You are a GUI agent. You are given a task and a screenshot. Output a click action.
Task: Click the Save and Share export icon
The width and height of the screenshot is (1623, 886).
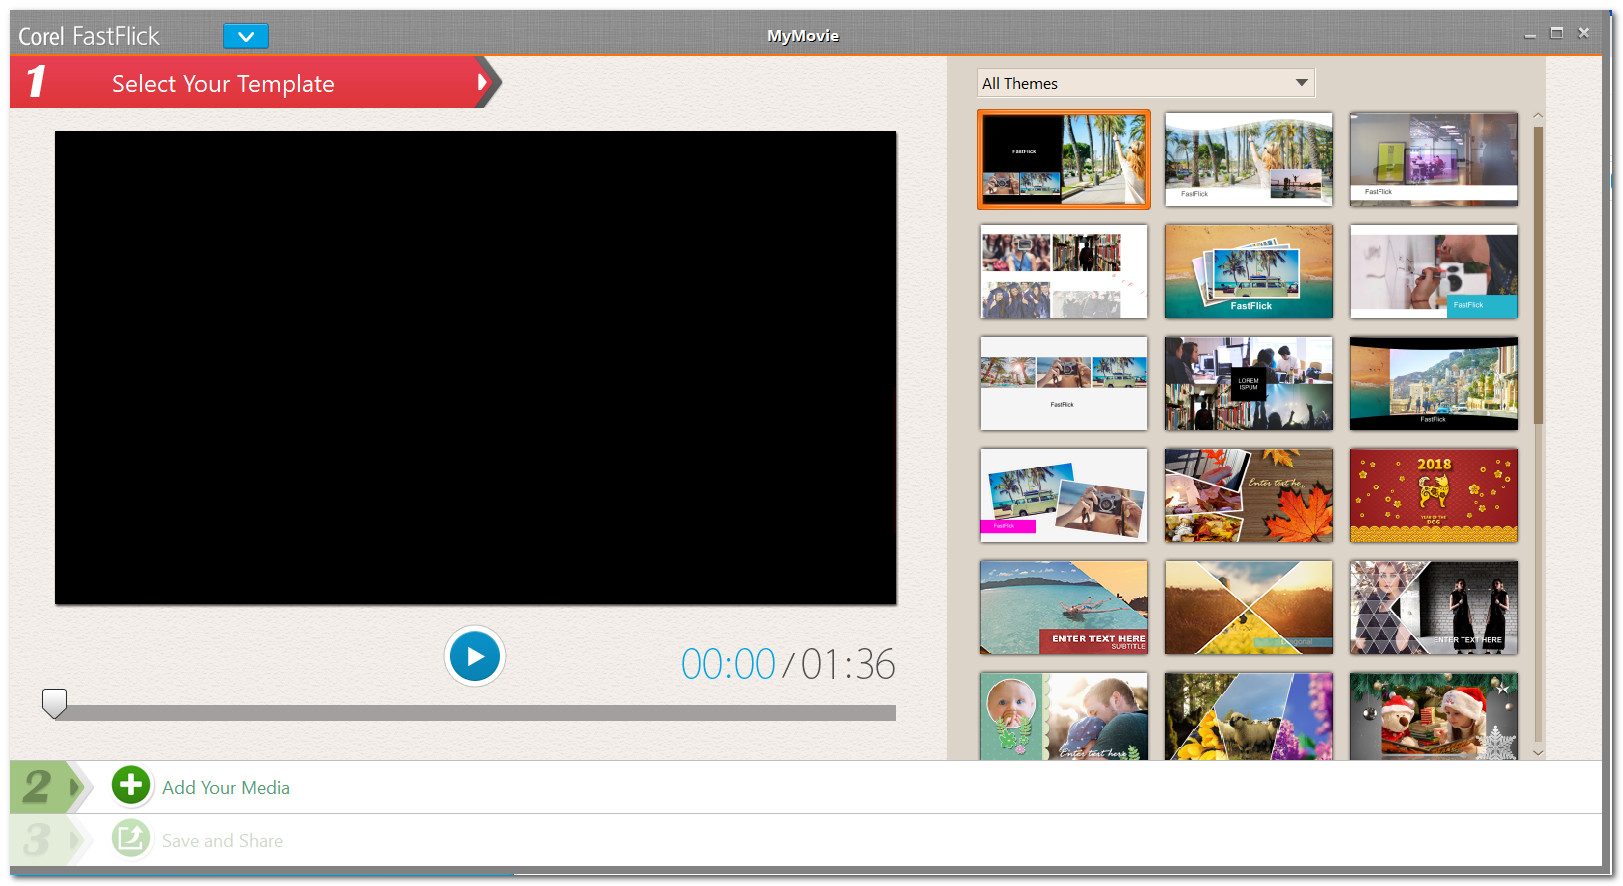131,839
